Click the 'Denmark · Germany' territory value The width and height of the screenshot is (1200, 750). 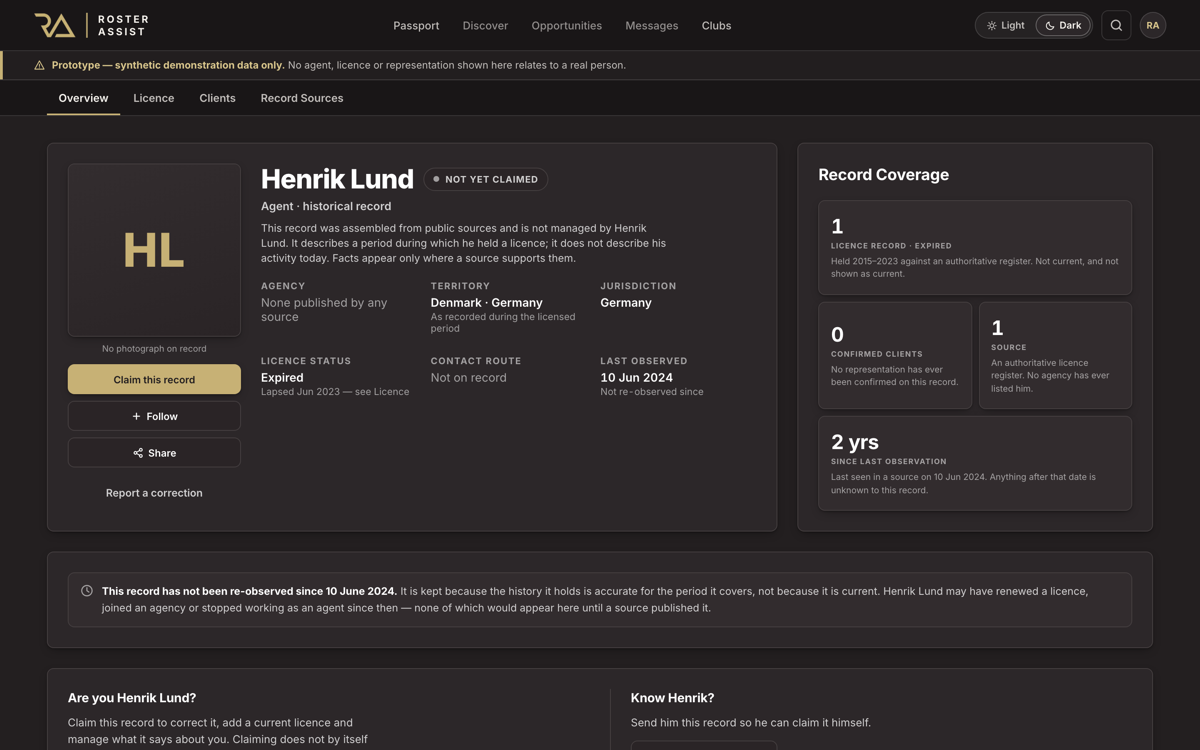point(487,303)
